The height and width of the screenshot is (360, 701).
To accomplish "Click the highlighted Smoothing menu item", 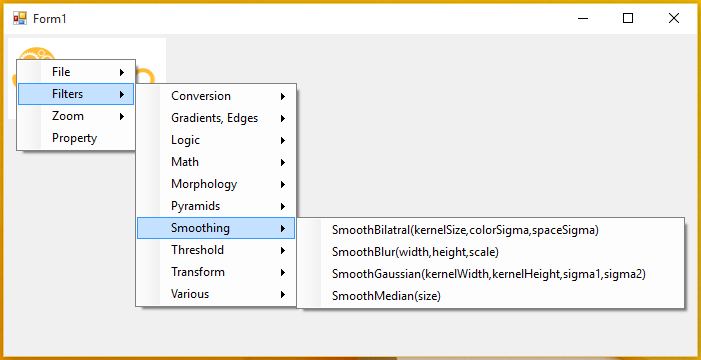I will [215, 228].
